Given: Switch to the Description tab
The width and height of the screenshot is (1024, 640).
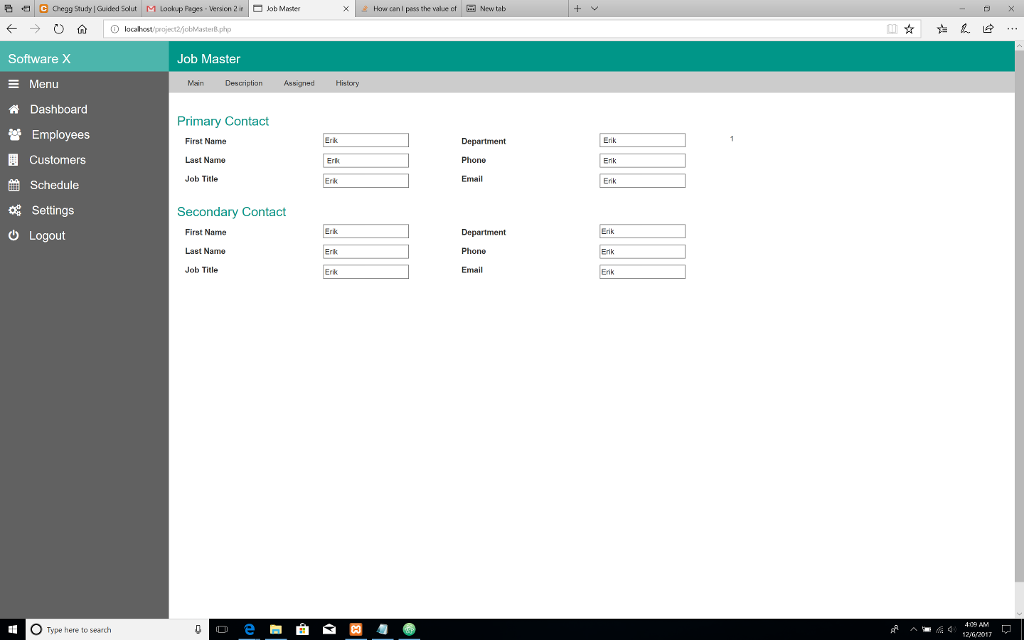Looking at the screenshot, I should [x=243, y=83].
